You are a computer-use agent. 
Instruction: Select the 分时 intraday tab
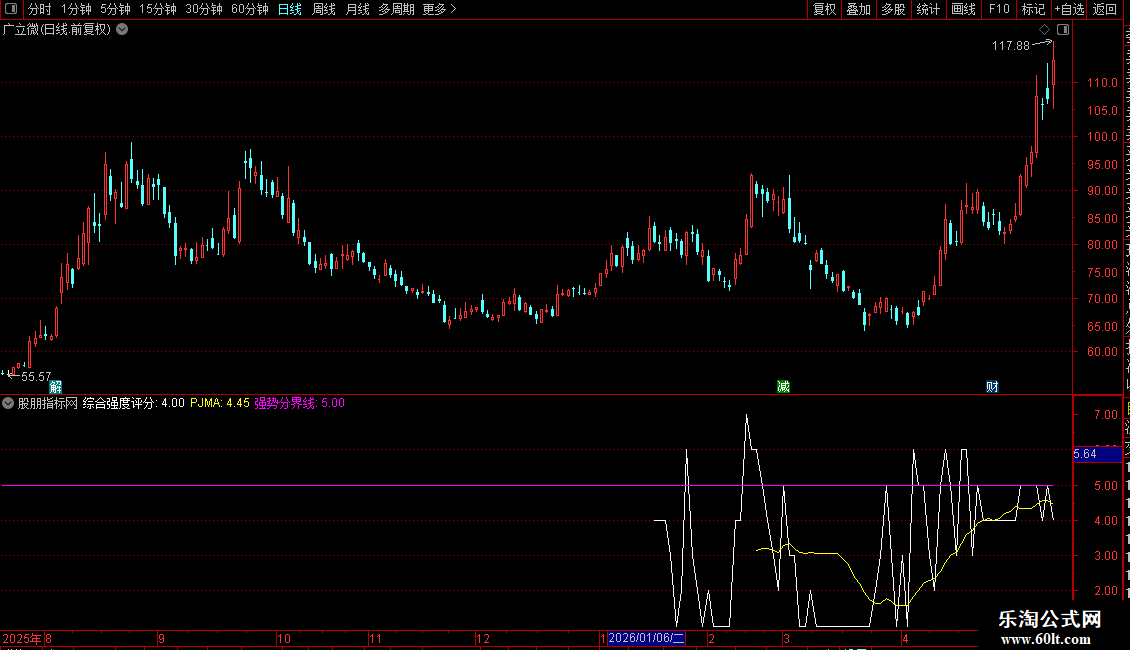click(x=40, y=9)
